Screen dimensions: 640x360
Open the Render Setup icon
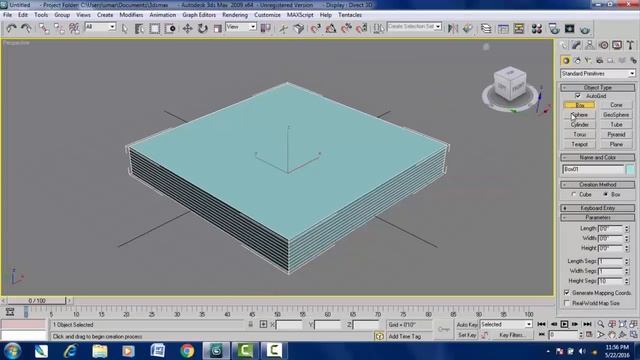click(554, 29)
